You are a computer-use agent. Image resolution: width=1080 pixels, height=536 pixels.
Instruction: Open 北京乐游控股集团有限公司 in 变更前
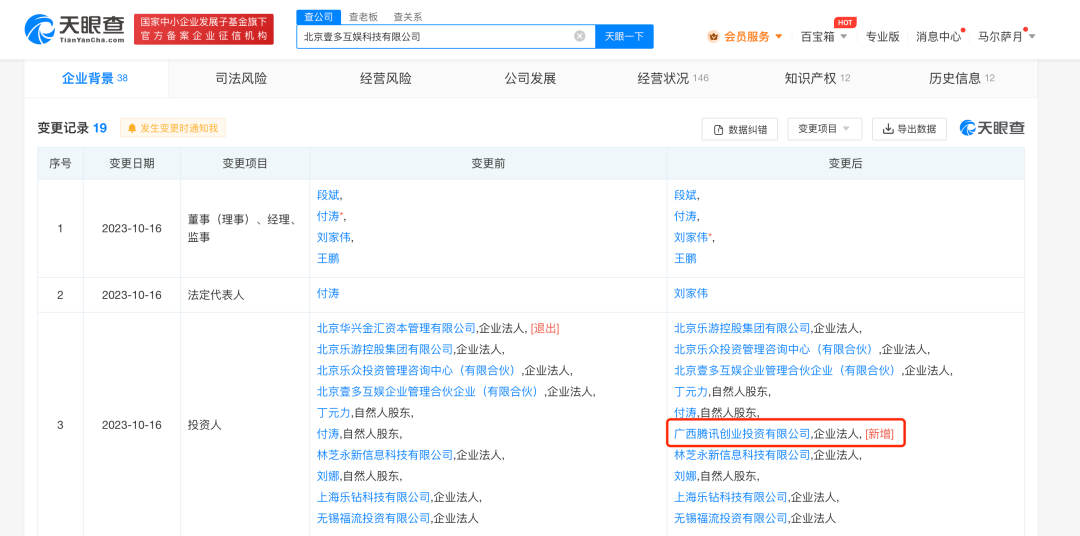point(385,349)
